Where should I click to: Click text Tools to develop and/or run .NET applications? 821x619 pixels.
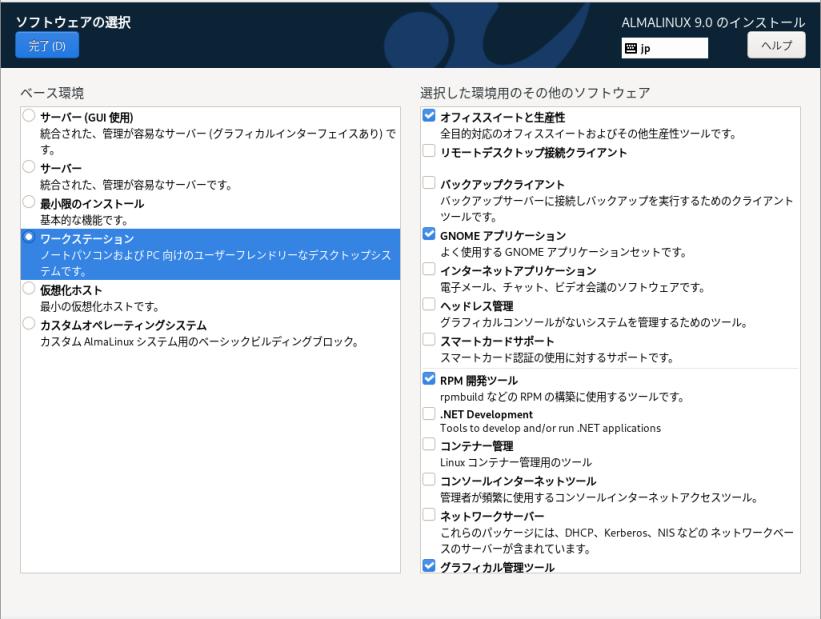point(550,428)
